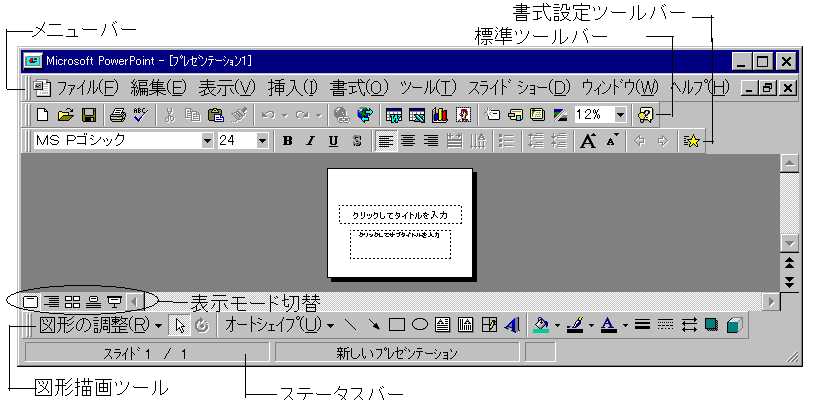Open the 図形の調整(R) dropdown menu
This screenshot has height=400, width=816.
point(100,326)
